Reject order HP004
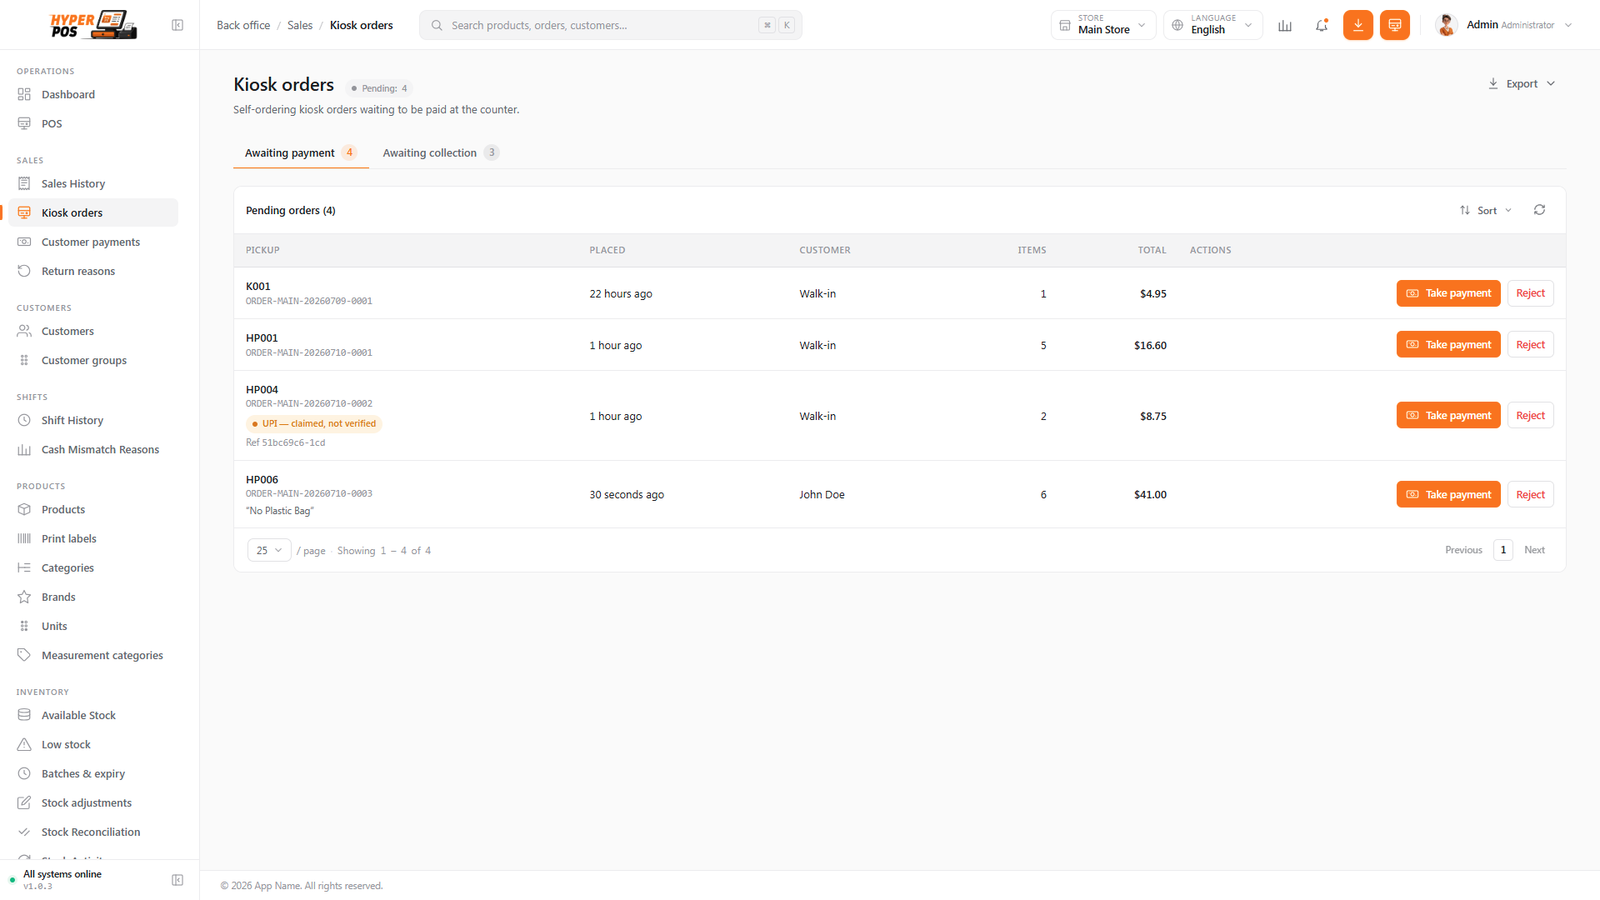Screen dimensions: 1600x900 1530,415
